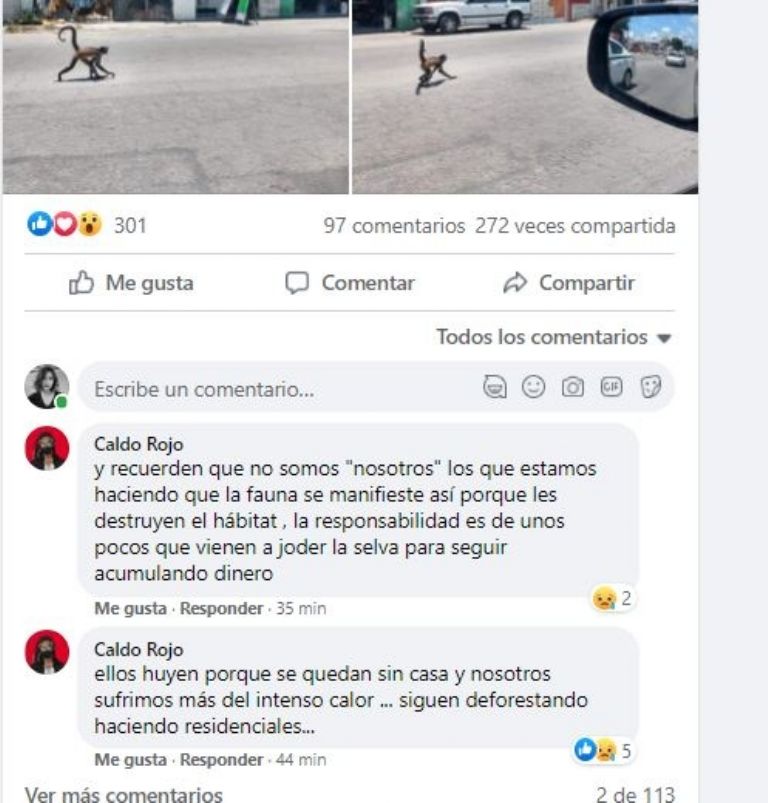This screenshot has height=803, width=768.
Task: Reply to the 44 min Caldo Rojo comment
Action: tap(221, 760)
